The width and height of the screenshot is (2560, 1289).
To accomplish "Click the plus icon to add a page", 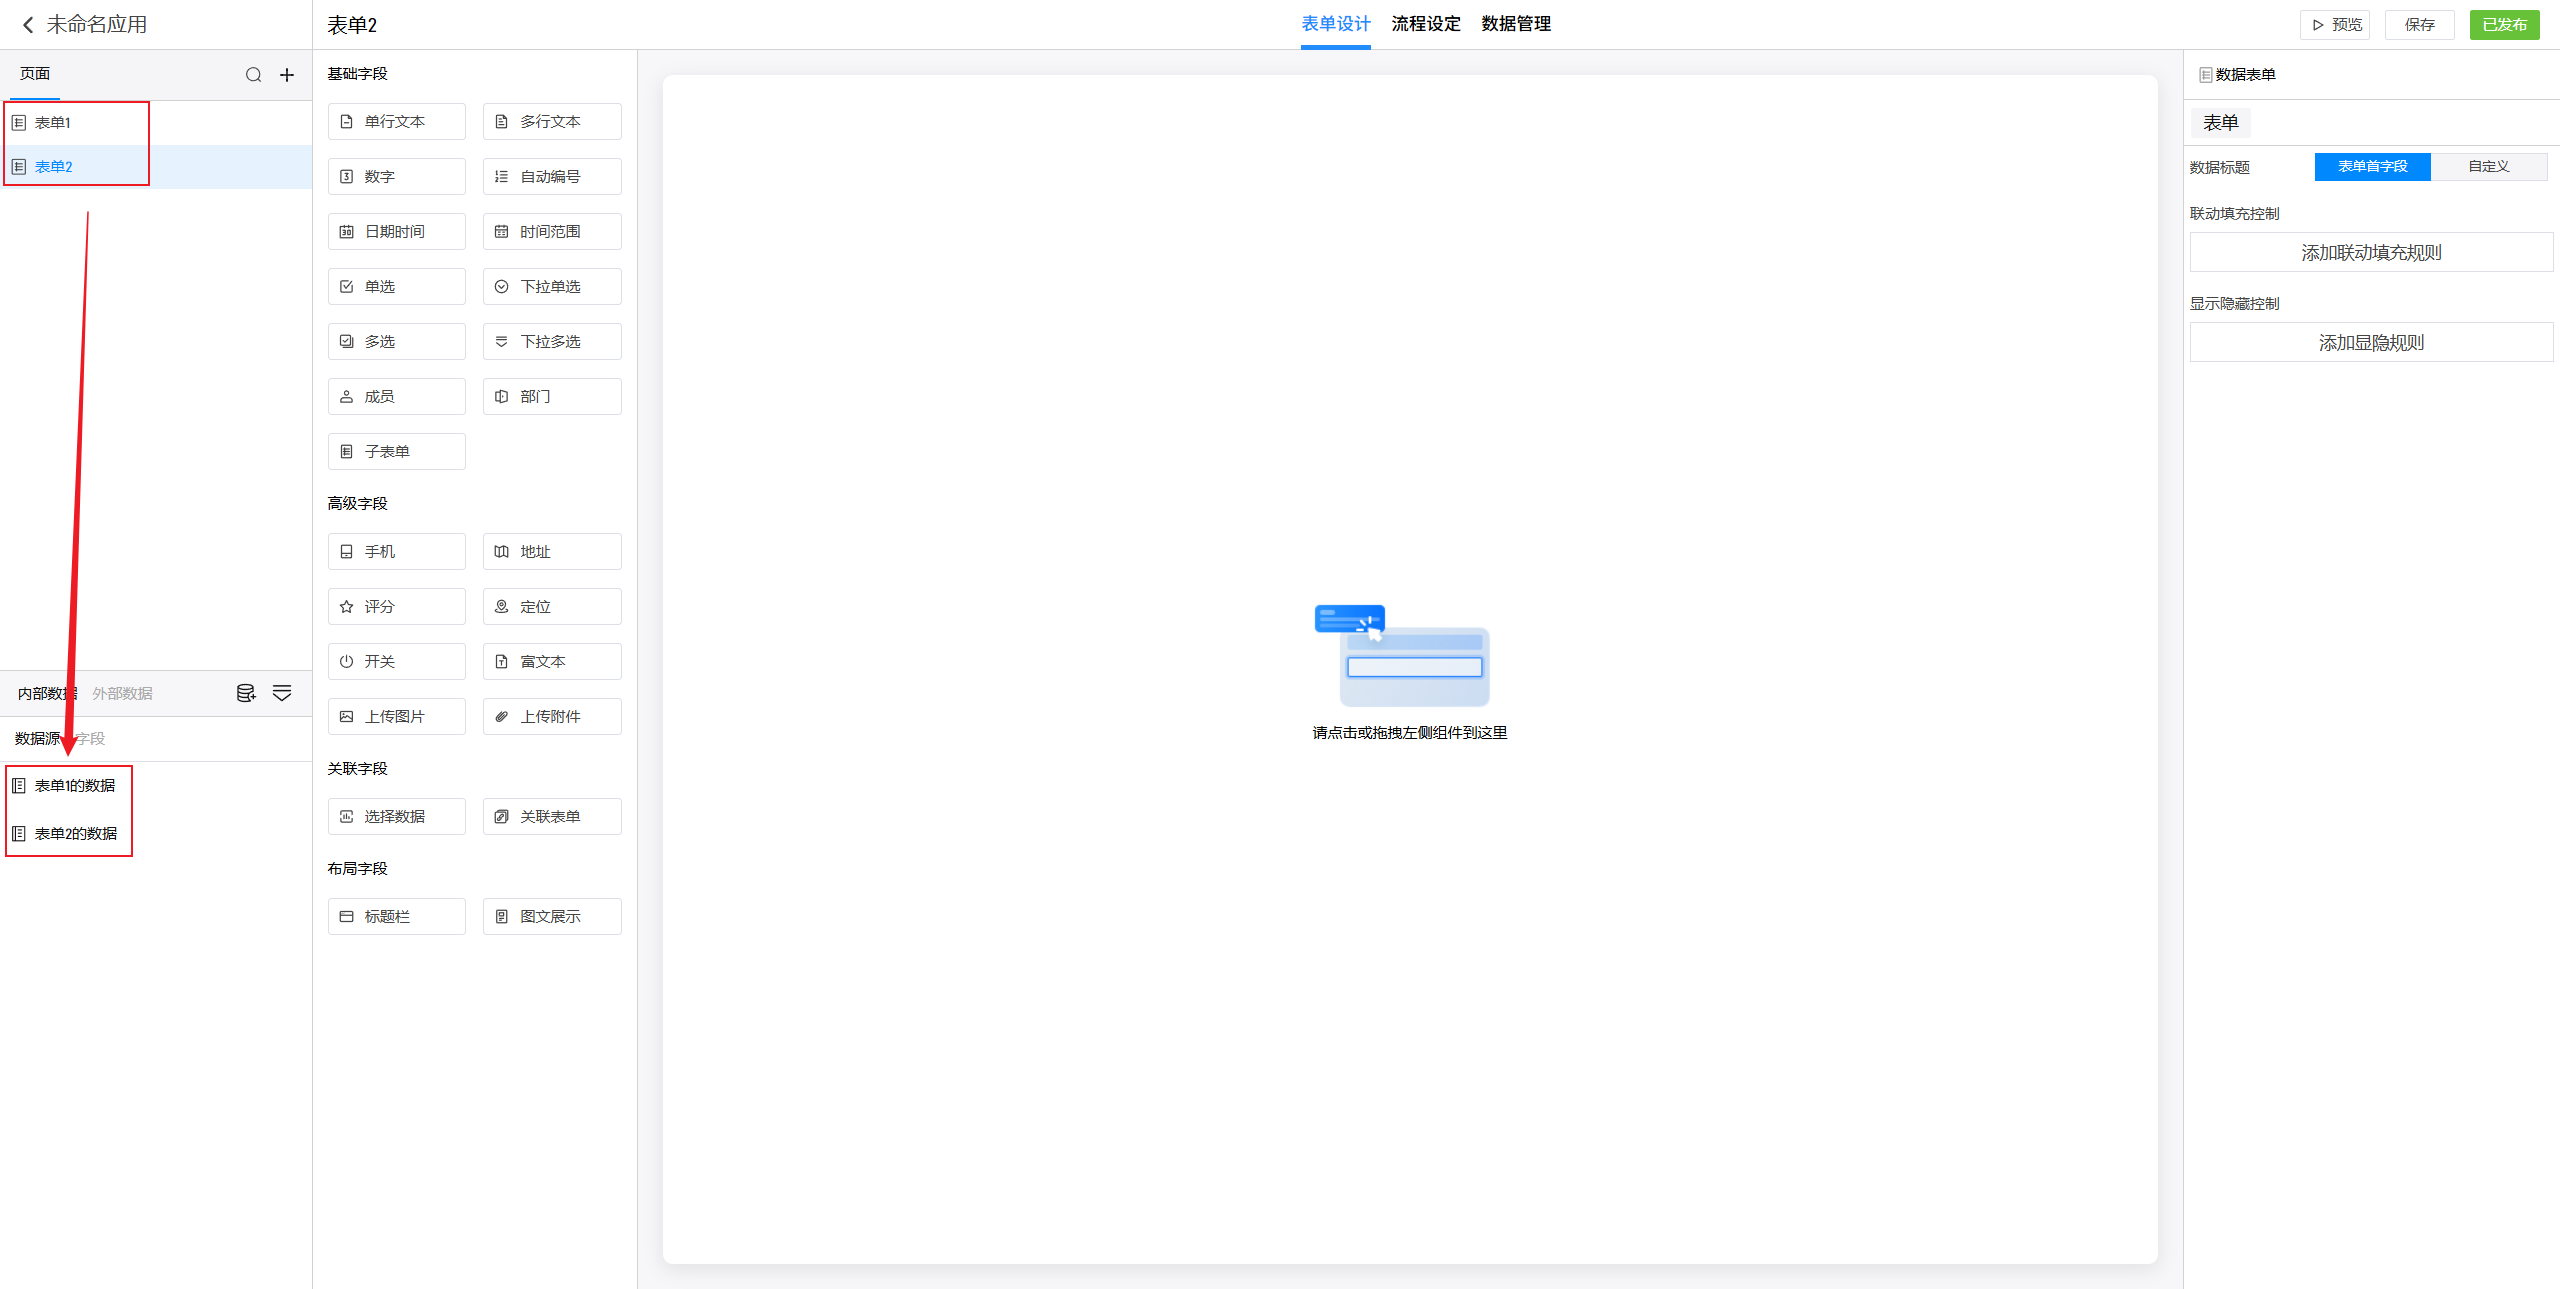I will (287, 75).
